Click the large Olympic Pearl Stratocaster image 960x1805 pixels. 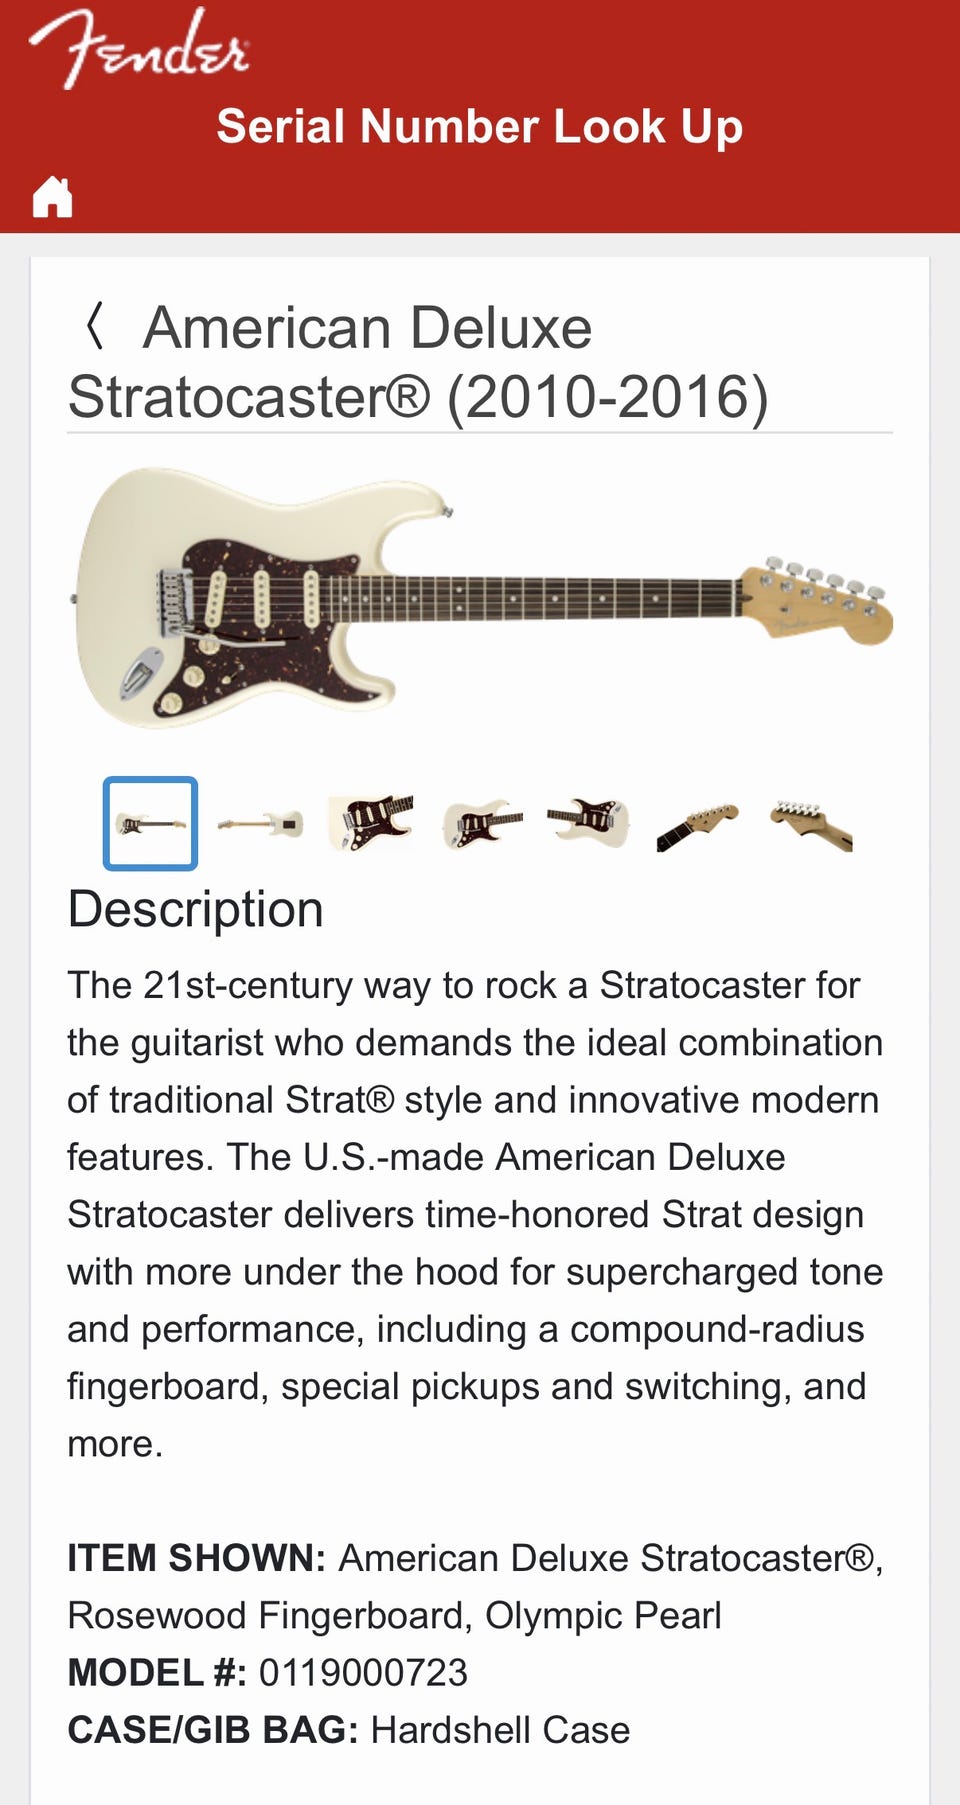tap(482, 598)
